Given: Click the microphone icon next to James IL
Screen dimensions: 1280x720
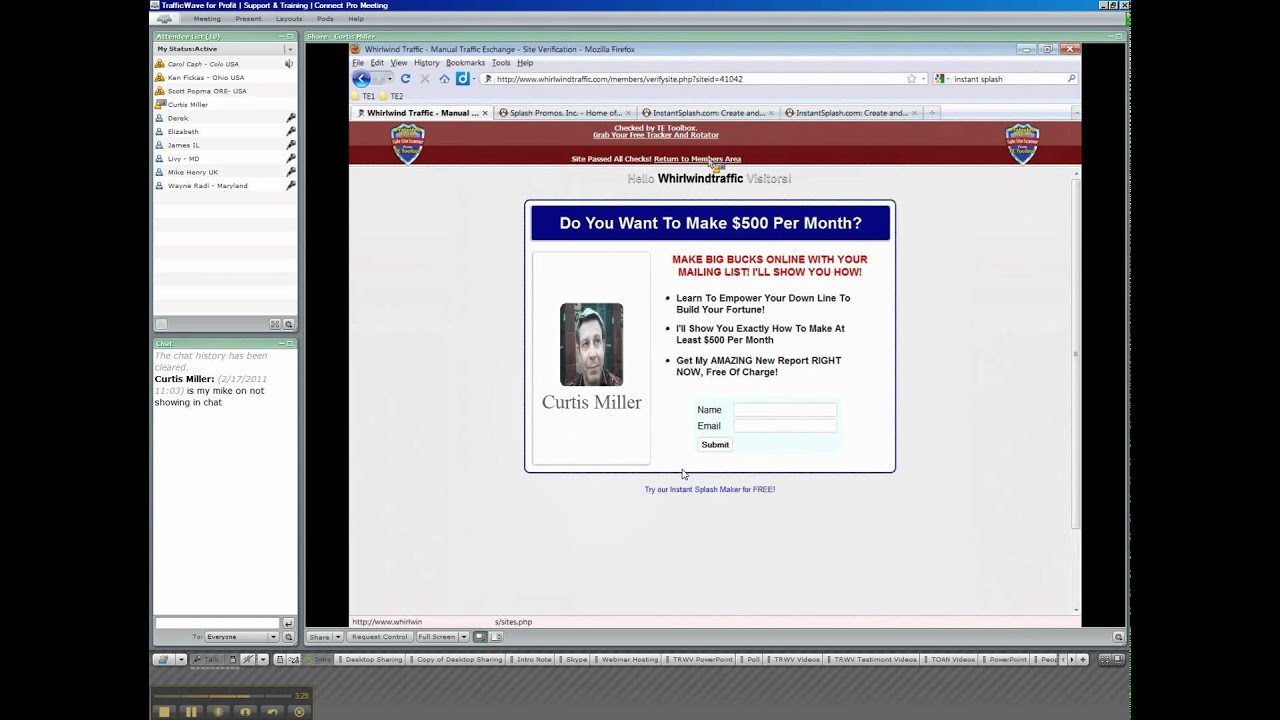Looking at the screenshot, I should click(x=291, y=145).
